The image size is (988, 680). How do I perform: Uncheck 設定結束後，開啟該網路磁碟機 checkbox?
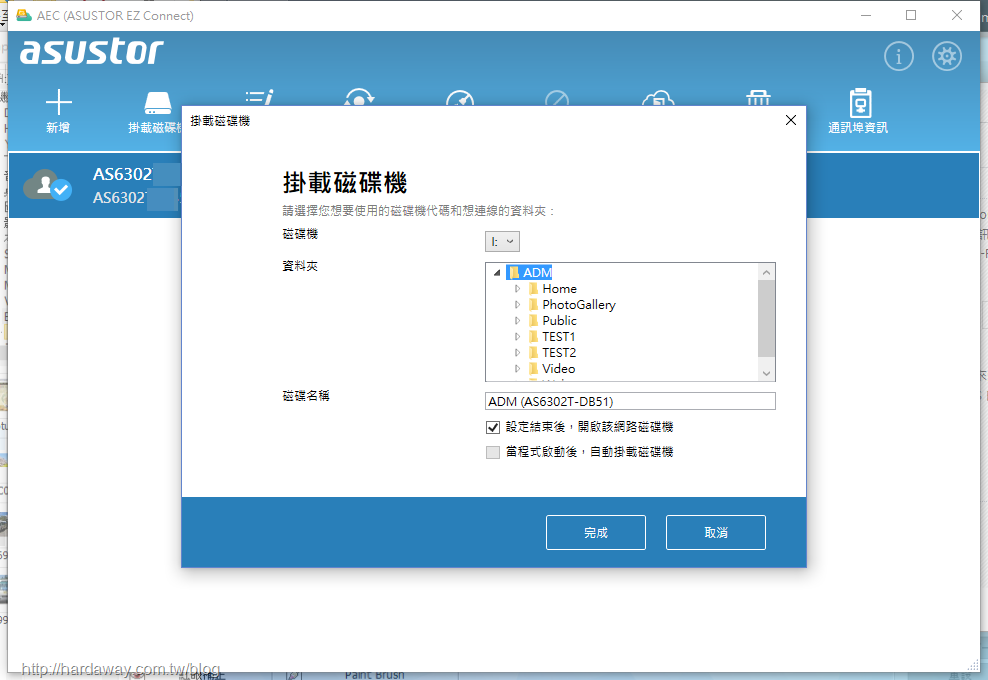pyautogui.click(x=493, y=428)
